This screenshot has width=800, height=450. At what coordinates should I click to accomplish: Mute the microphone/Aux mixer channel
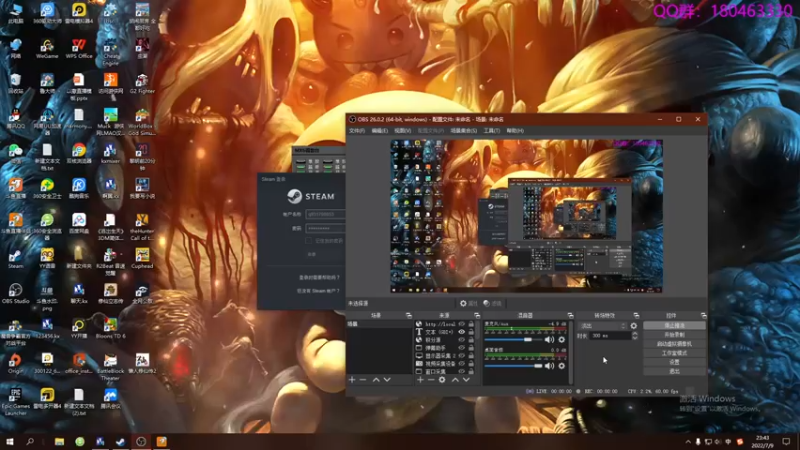coord(549,339)
